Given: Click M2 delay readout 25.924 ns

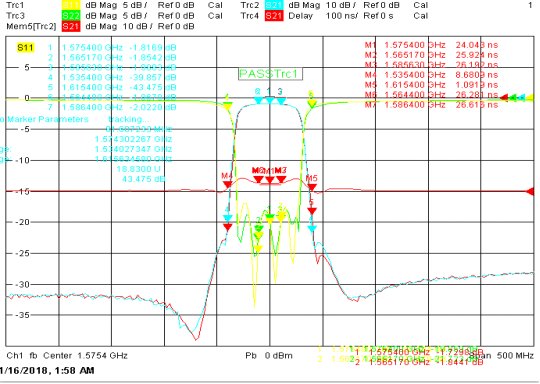Looking at the screenshot, I should [477, 55].
